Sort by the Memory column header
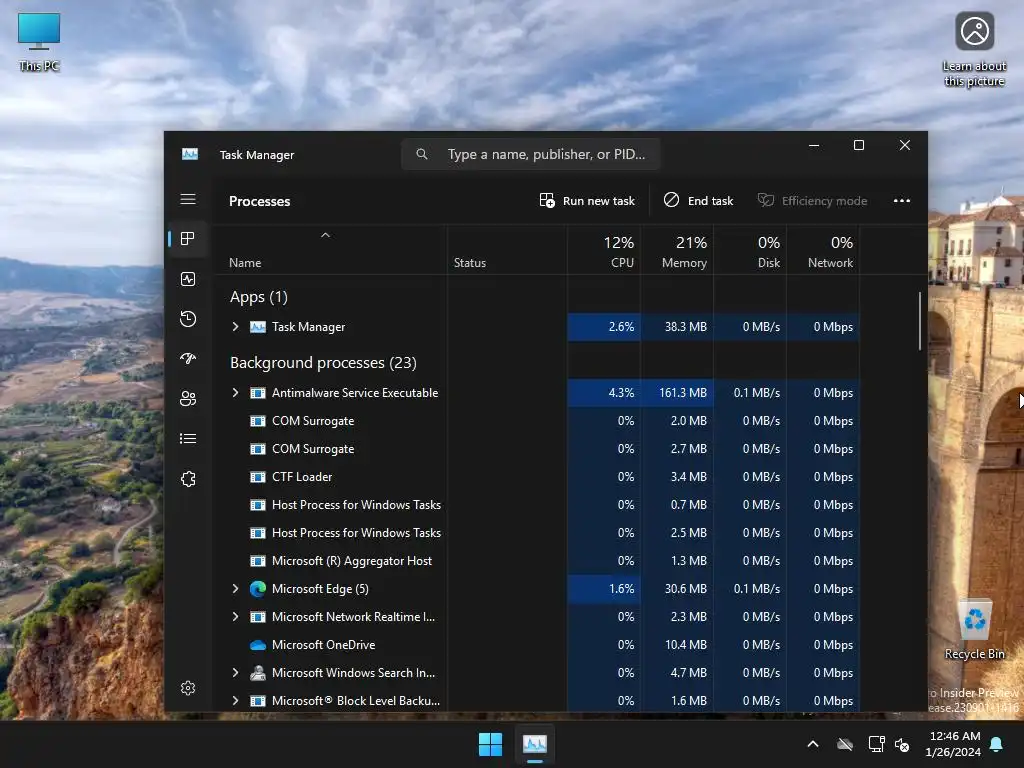 (x=677, y=251)
